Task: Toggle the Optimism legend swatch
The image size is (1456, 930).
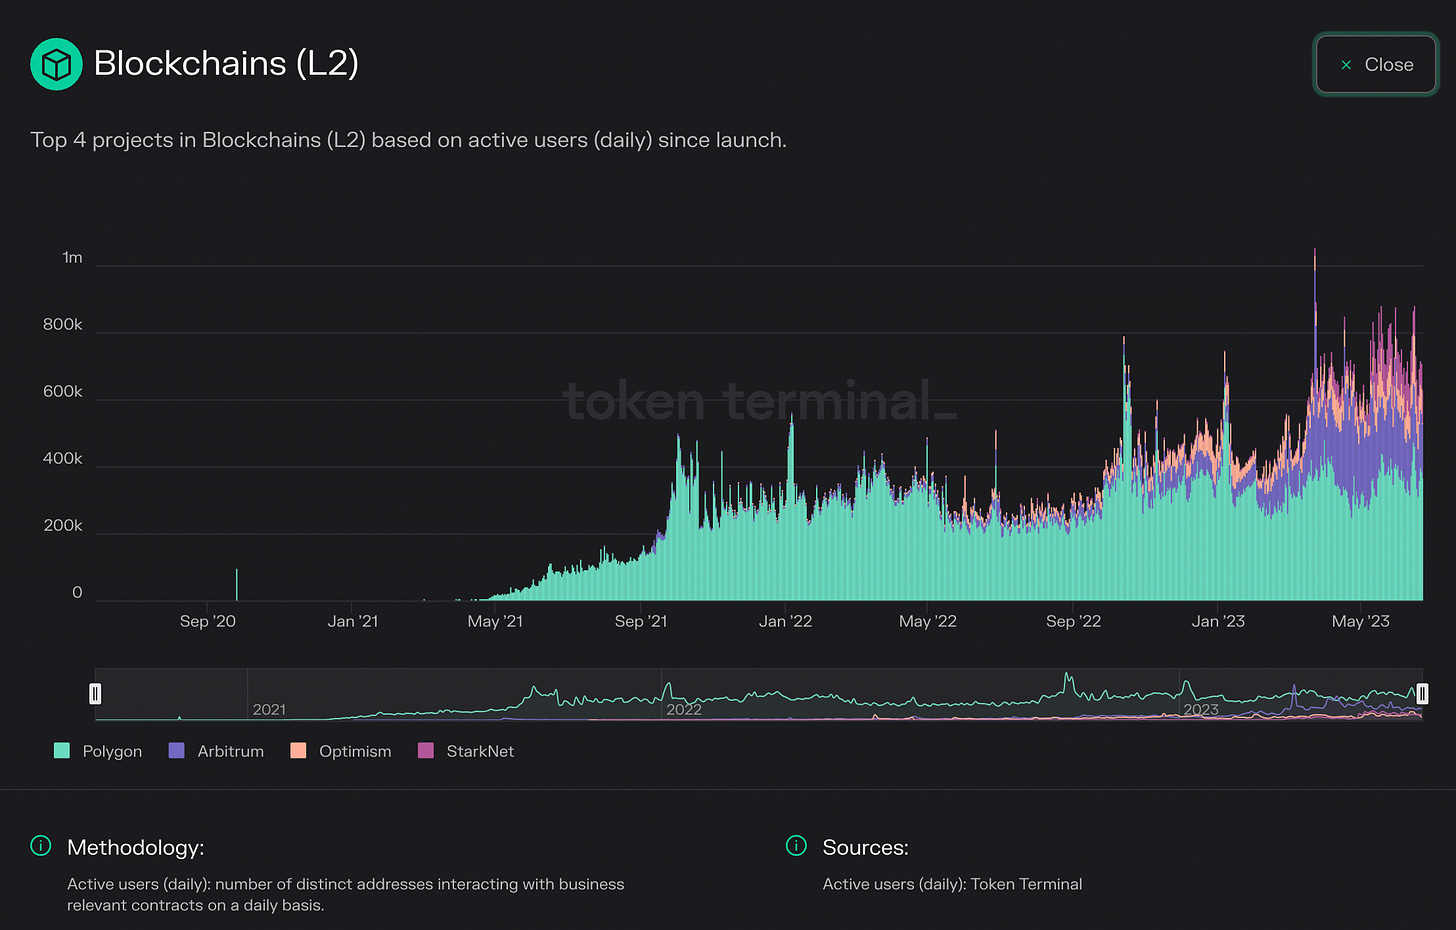Action: (x=298, y=750)
